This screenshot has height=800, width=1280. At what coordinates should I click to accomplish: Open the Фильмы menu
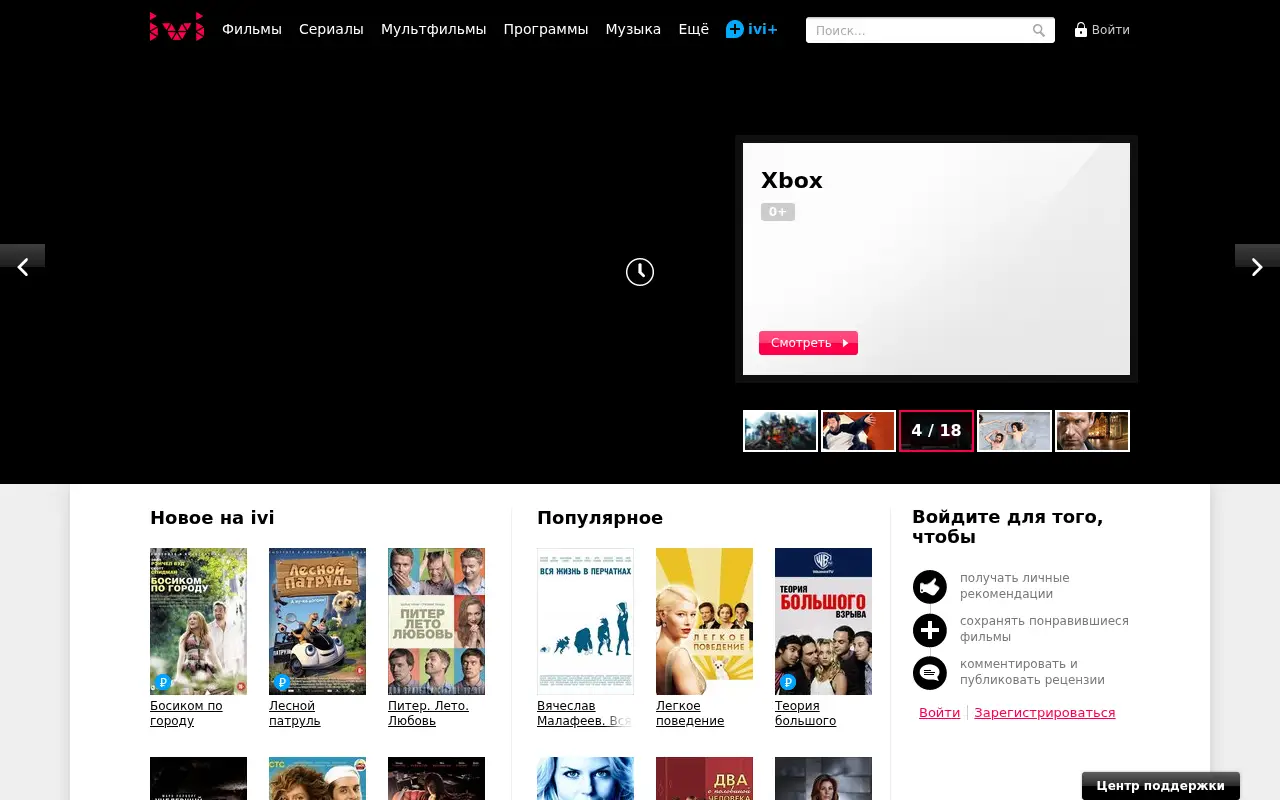pos(252,29)
